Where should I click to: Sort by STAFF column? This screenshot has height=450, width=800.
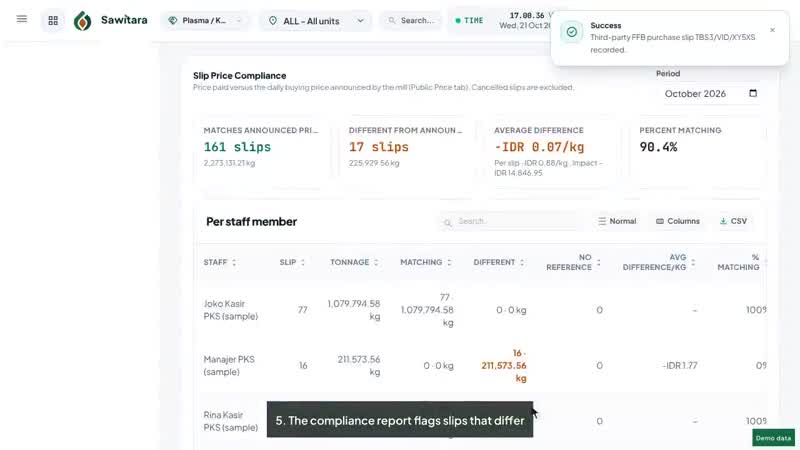coord(220,262)
